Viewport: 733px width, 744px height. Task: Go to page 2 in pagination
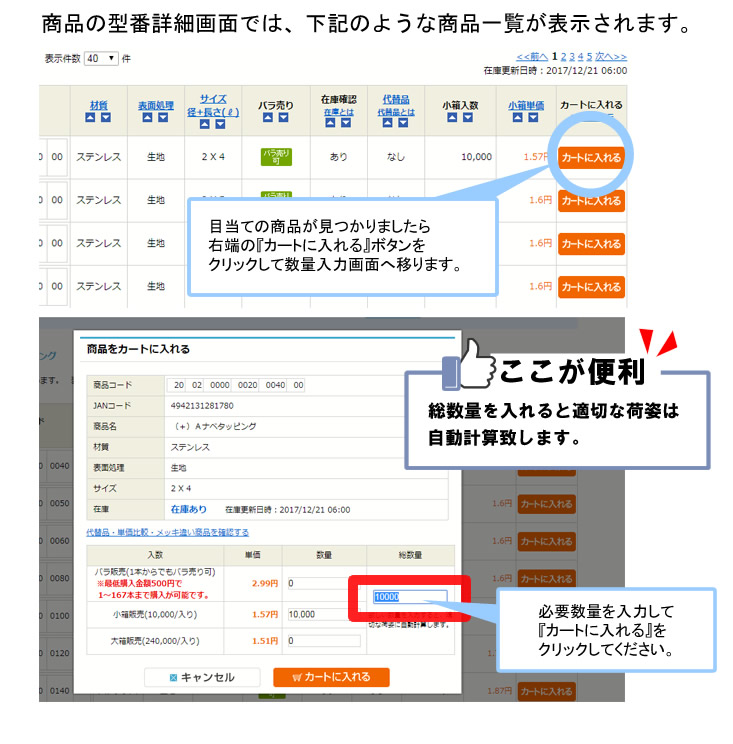(x=564, y=57)
